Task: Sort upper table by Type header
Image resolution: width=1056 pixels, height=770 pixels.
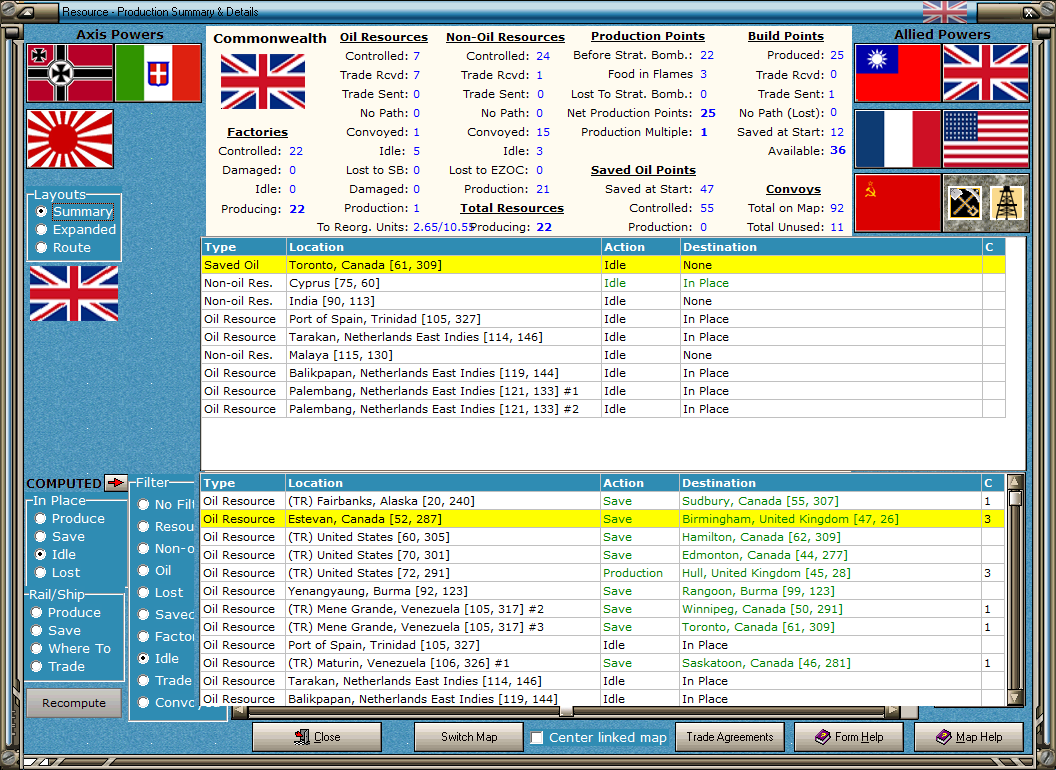Action: pos(244,247)
